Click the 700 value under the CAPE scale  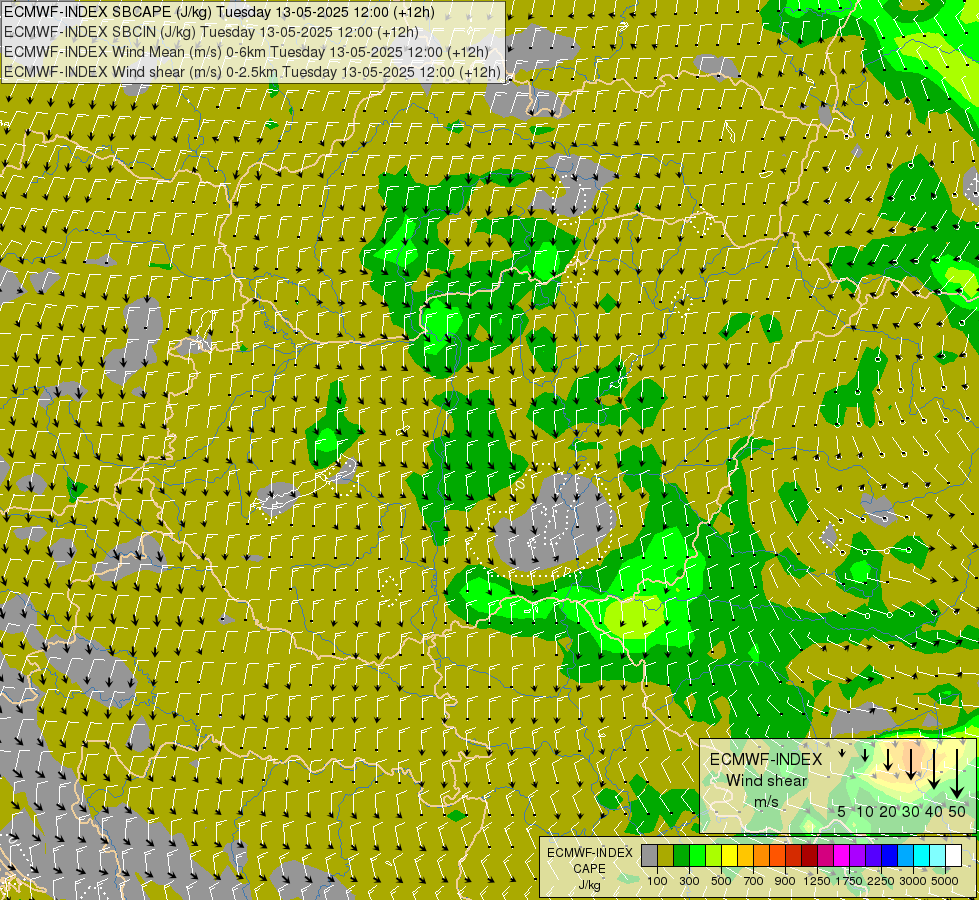754,881
